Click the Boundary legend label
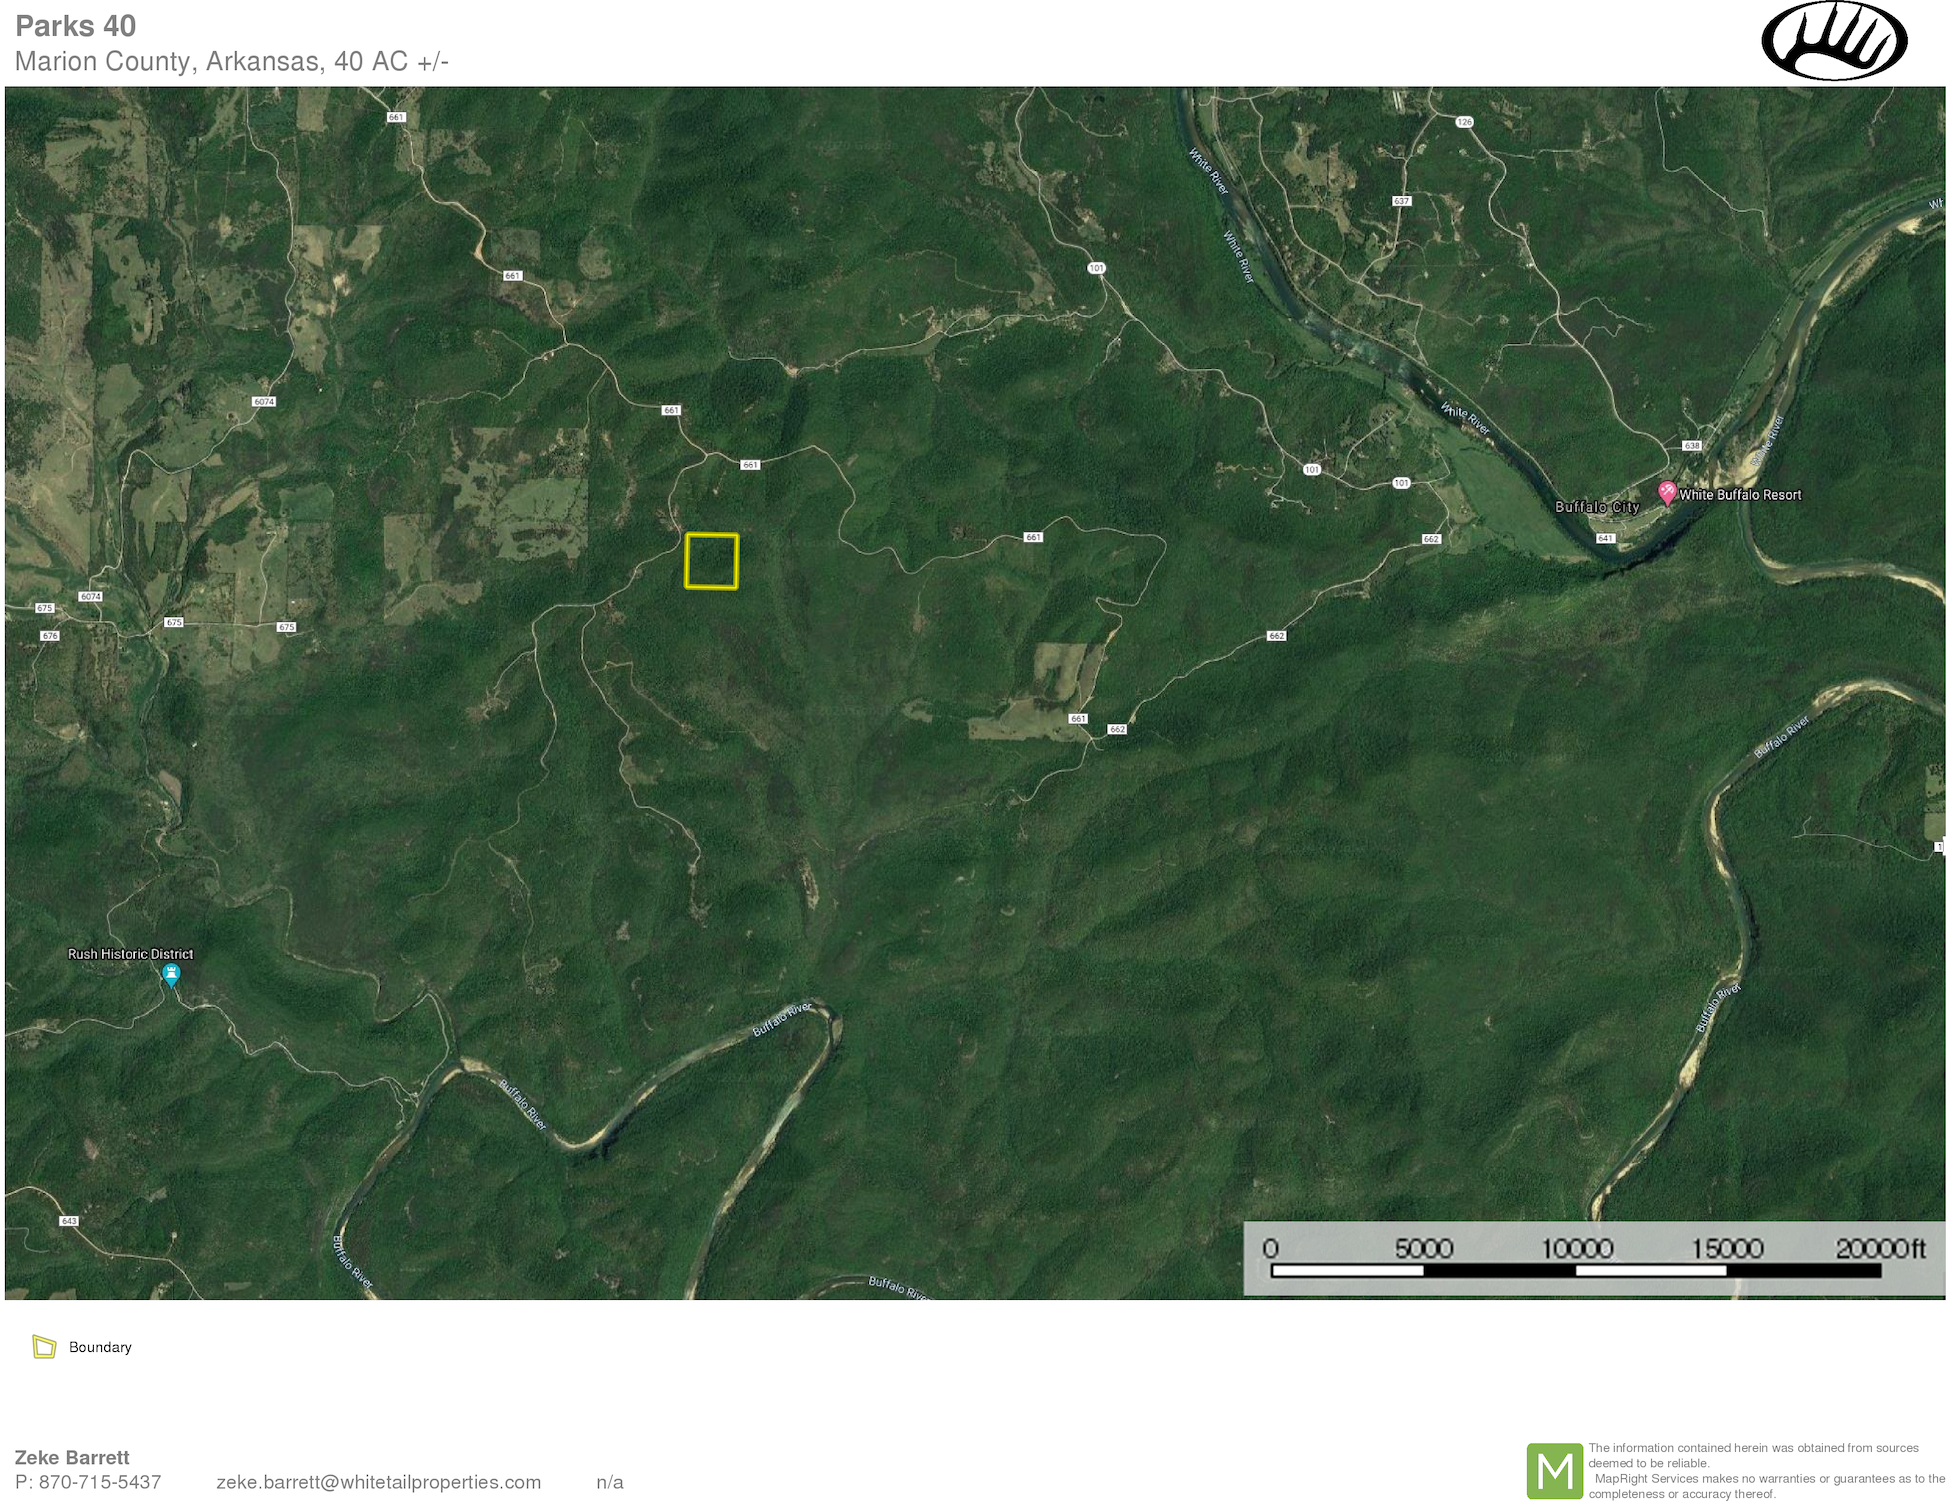Viewport: 1950px width, 1507px height. 100,1347
